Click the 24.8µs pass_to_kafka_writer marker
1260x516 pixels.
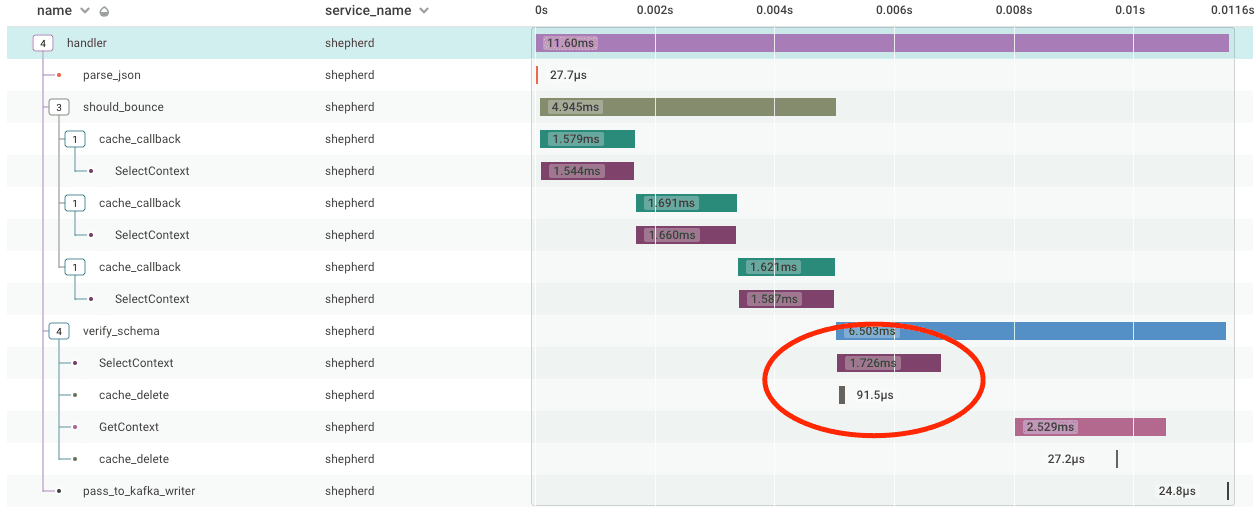click(x=1227, y=491)
